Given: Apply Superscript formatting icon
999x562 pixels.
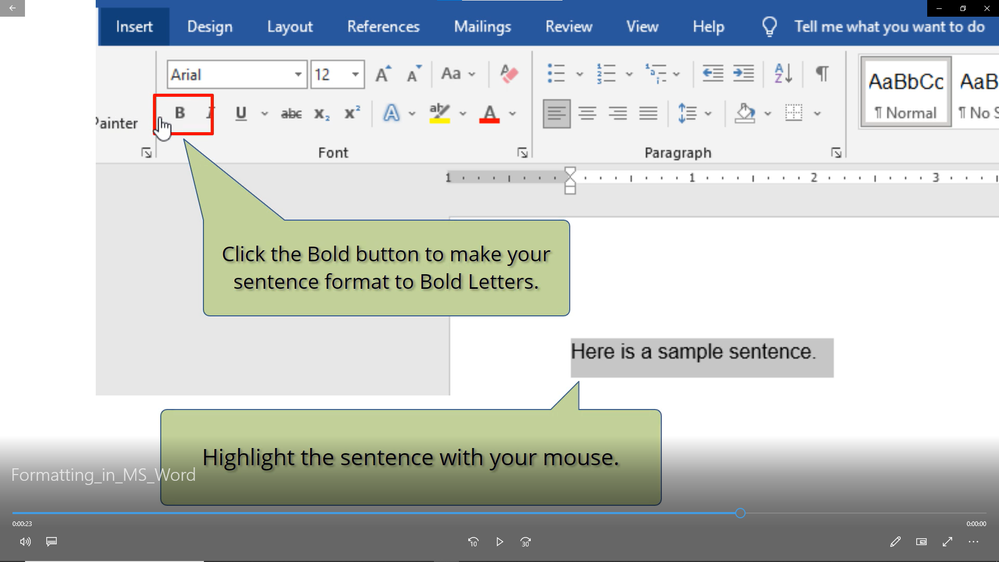Looking at the screenshot, I should click(x=352, y=113).
